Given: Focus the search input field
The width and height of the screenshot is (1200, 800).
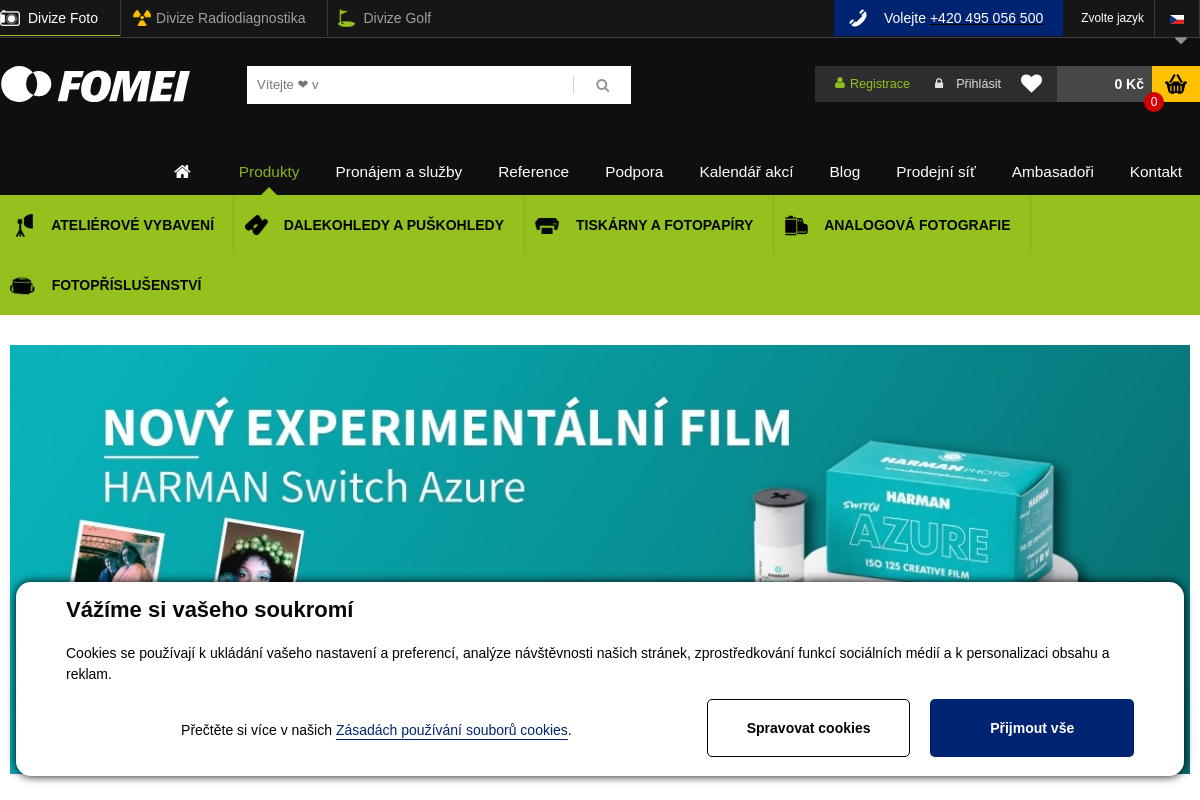Looking at the screenshot, I should tap(410, 85).
